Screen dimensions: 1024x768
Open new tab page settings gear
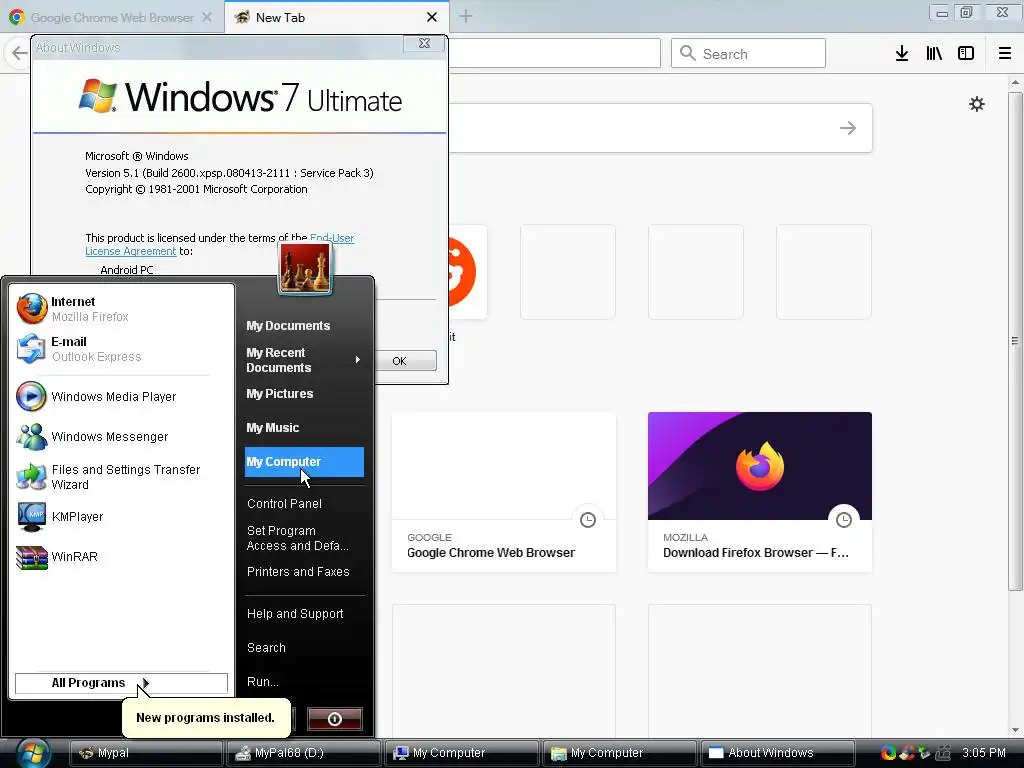[x=976, y=104]
